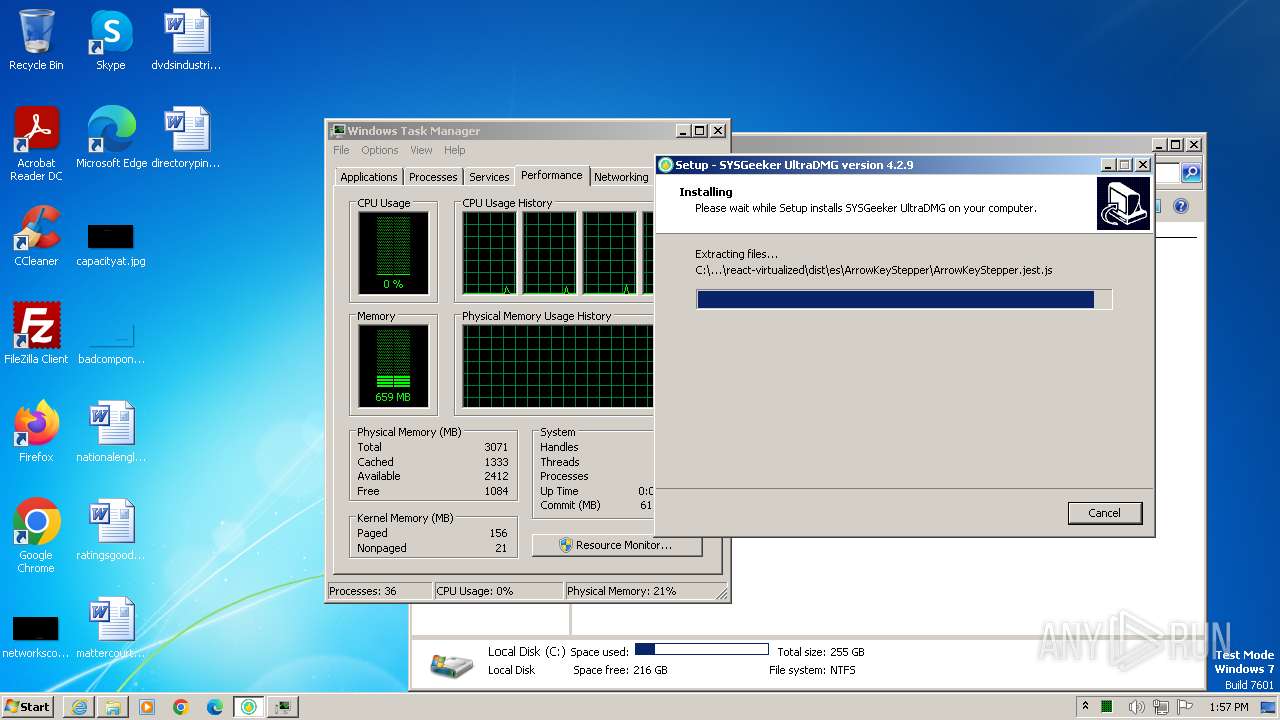
Task: Open Task Manager Help menu
Action: [455, 150]
